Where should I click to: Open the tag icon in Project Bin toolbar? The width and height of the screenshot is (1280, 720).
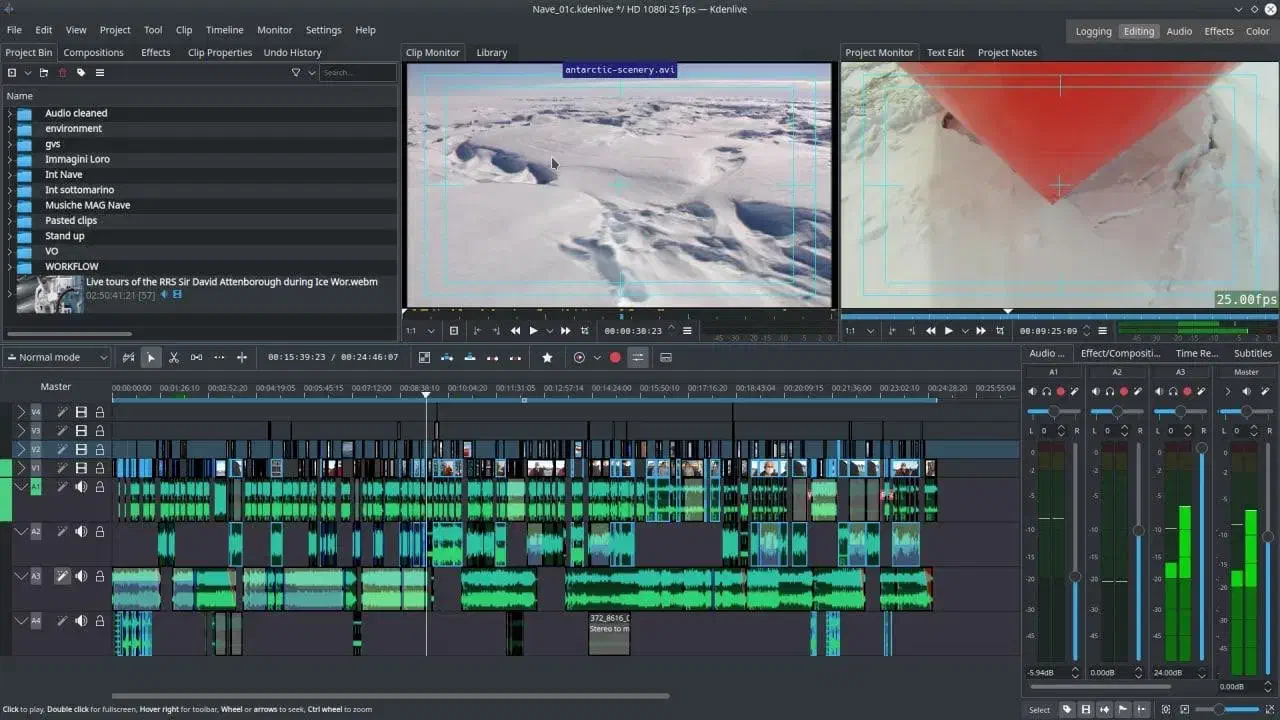81,73
